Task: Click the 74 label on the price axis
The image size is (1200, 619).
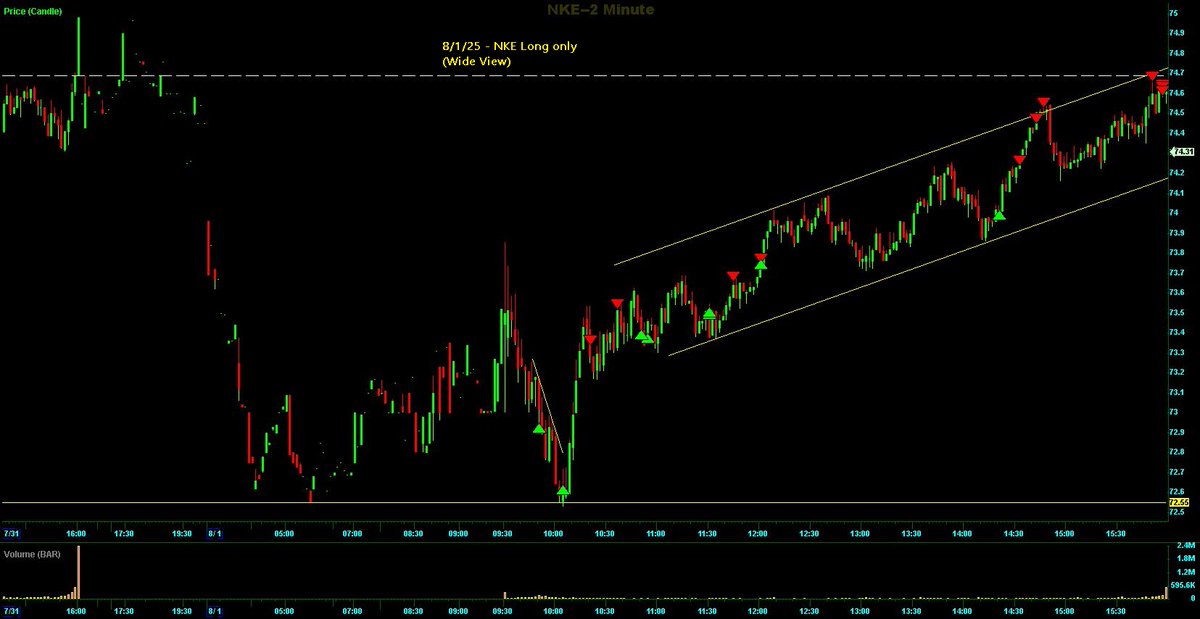Action: tap(1172, 212)
